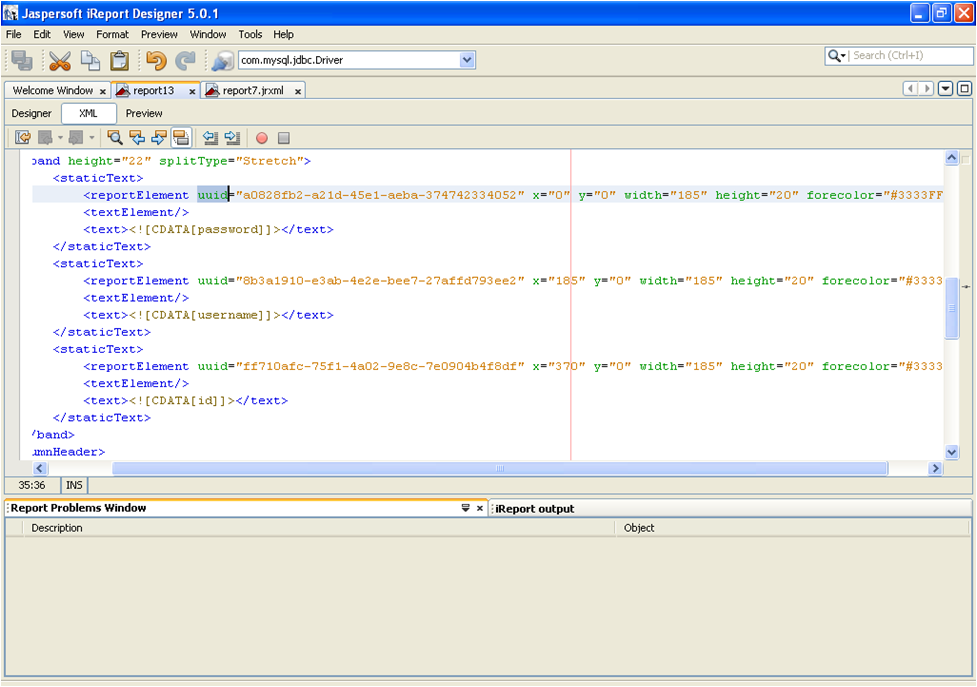977x687 pixels.
Task: Switch to the Preview view
Action: pos(144,114)
